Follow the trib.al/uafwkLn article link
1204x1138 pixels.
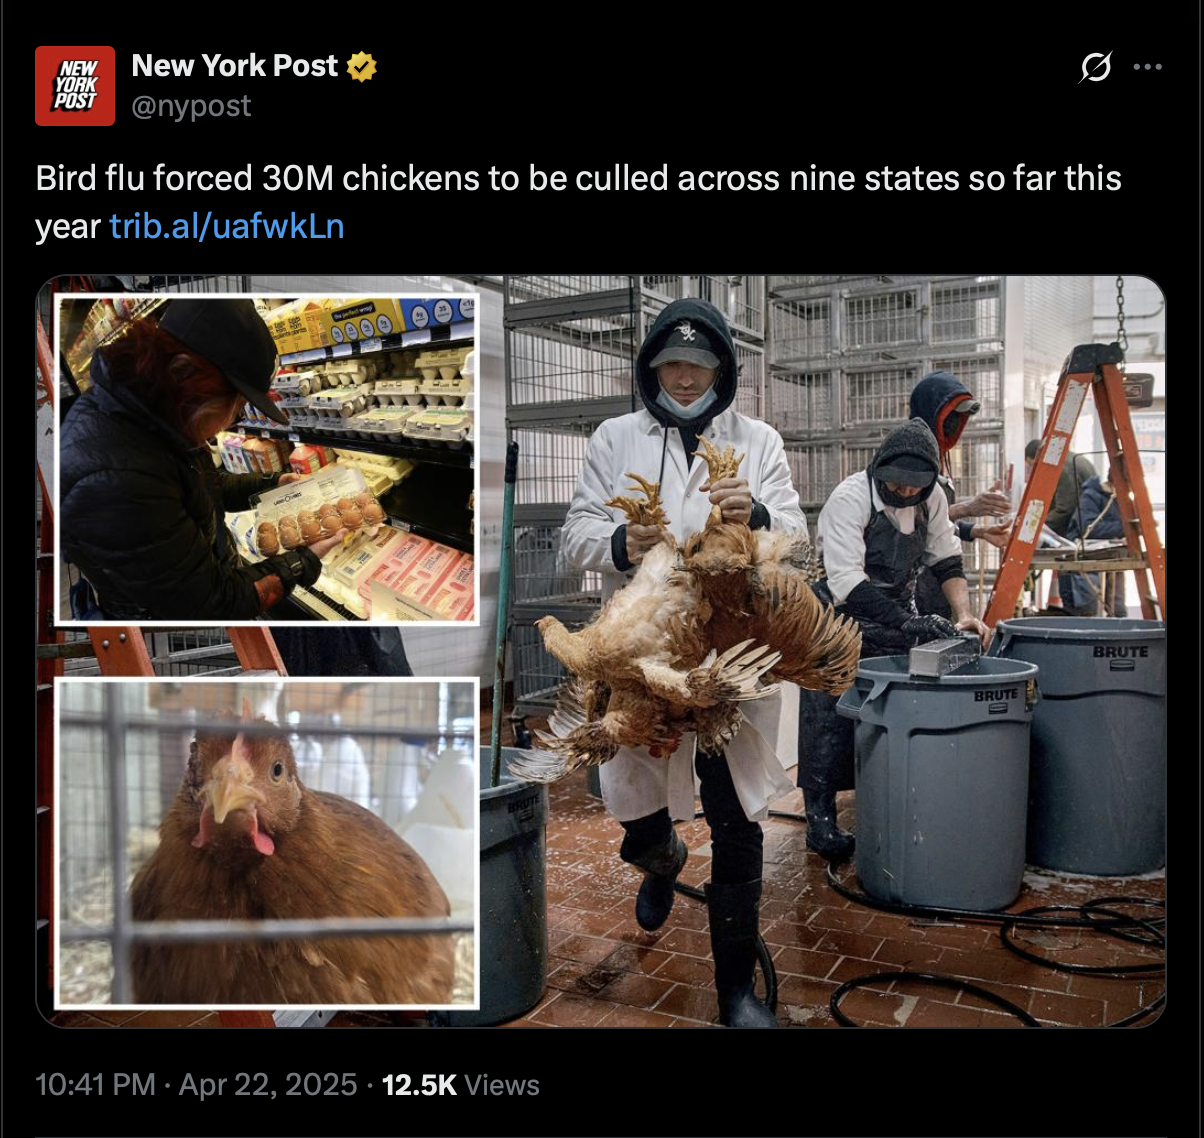coord(227,226)
